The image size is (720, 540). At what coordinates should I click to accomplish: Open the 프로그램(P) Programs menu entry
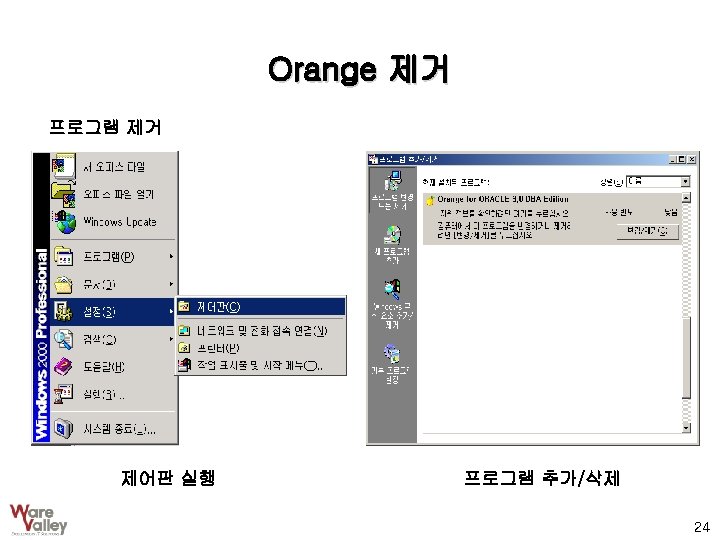click(113, 257)
